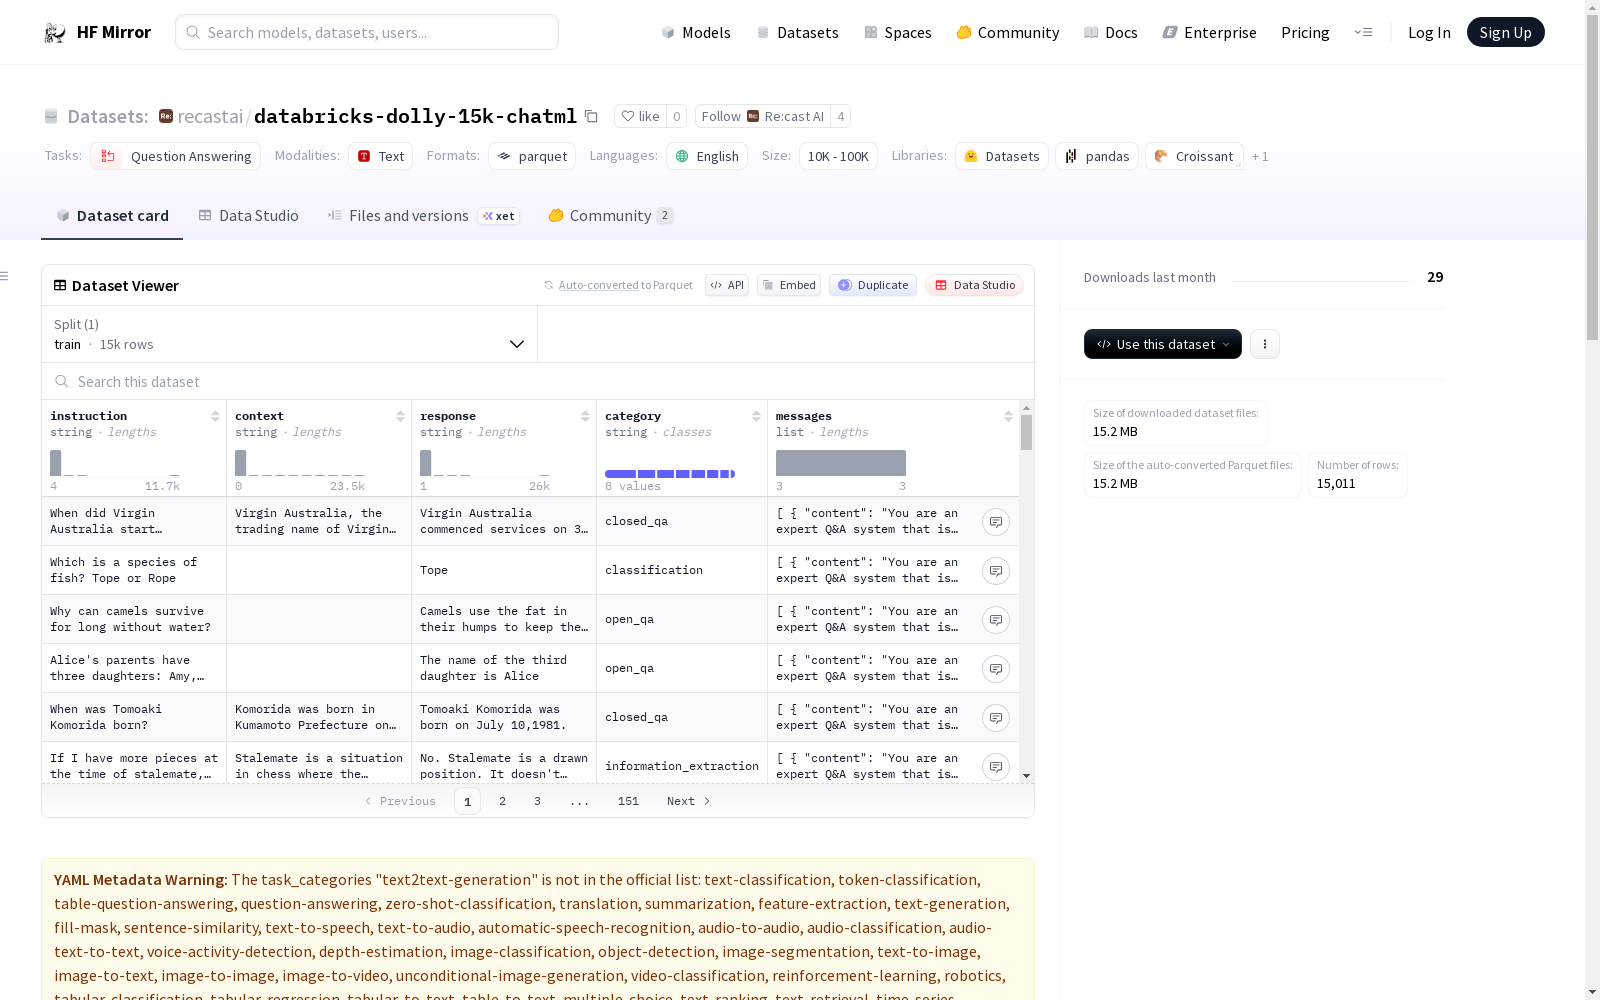The image size is (1600, 1000).
Task: Open the recastai organization link
Action: pos(211,117)
